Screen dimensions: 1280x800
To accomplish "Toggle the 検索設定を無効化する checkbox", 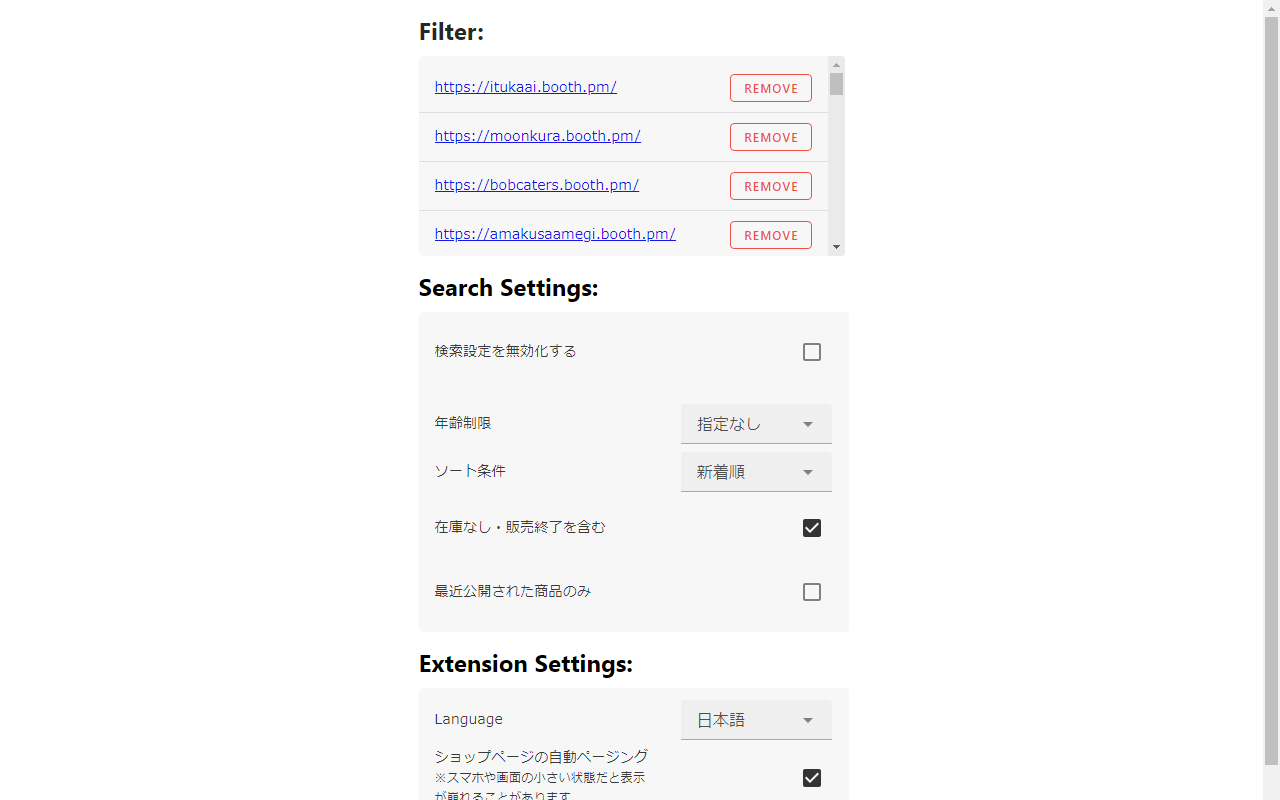I will 812,352.
